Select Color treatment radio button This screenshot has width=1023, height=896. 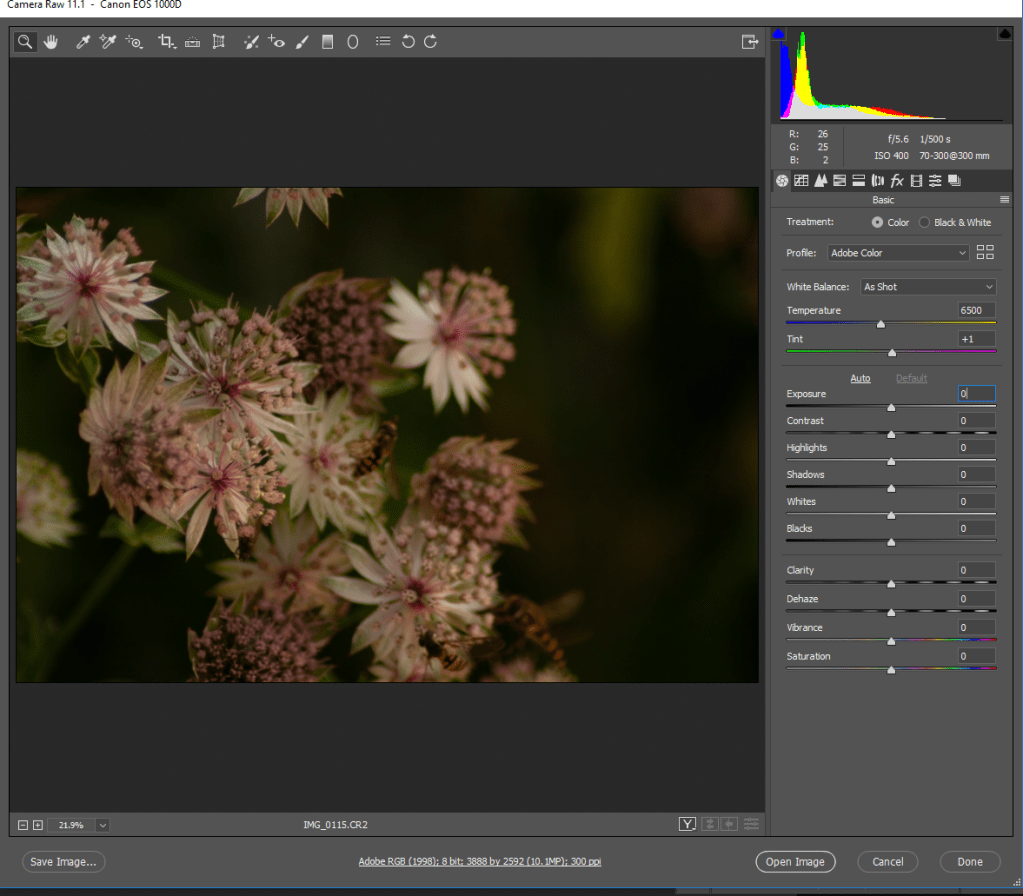pos(877,222)
